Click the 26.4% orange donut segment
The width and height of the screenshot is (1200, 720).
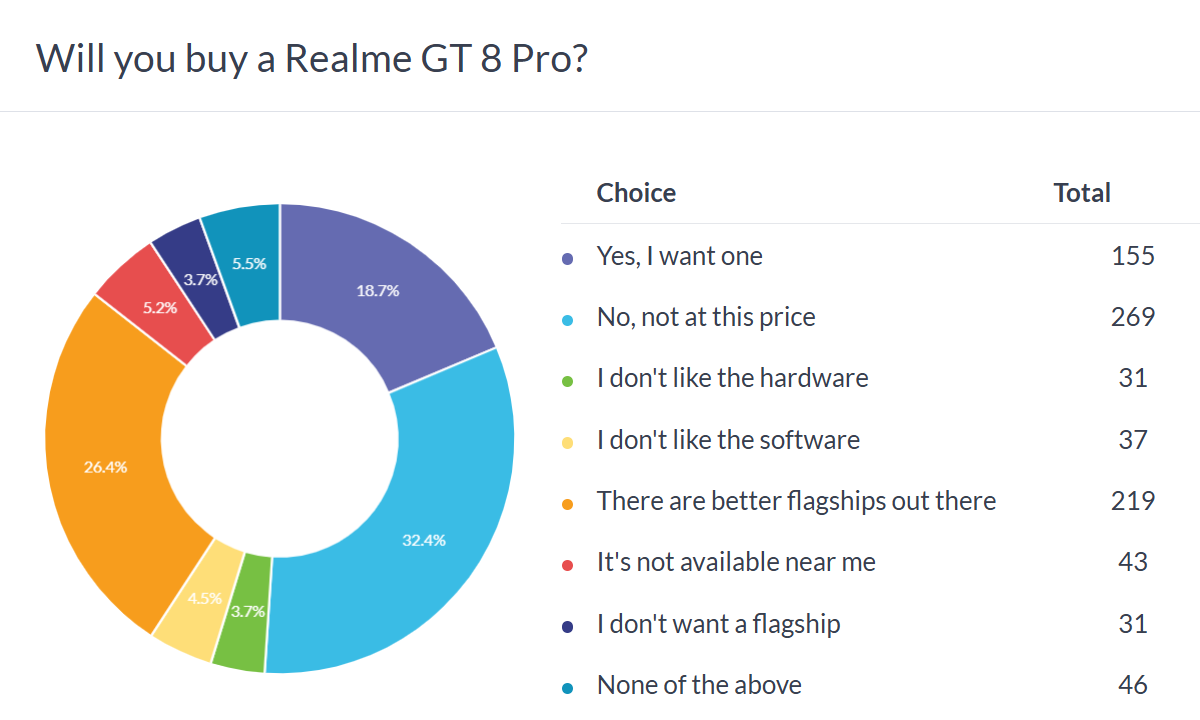[x=105, y=466]
